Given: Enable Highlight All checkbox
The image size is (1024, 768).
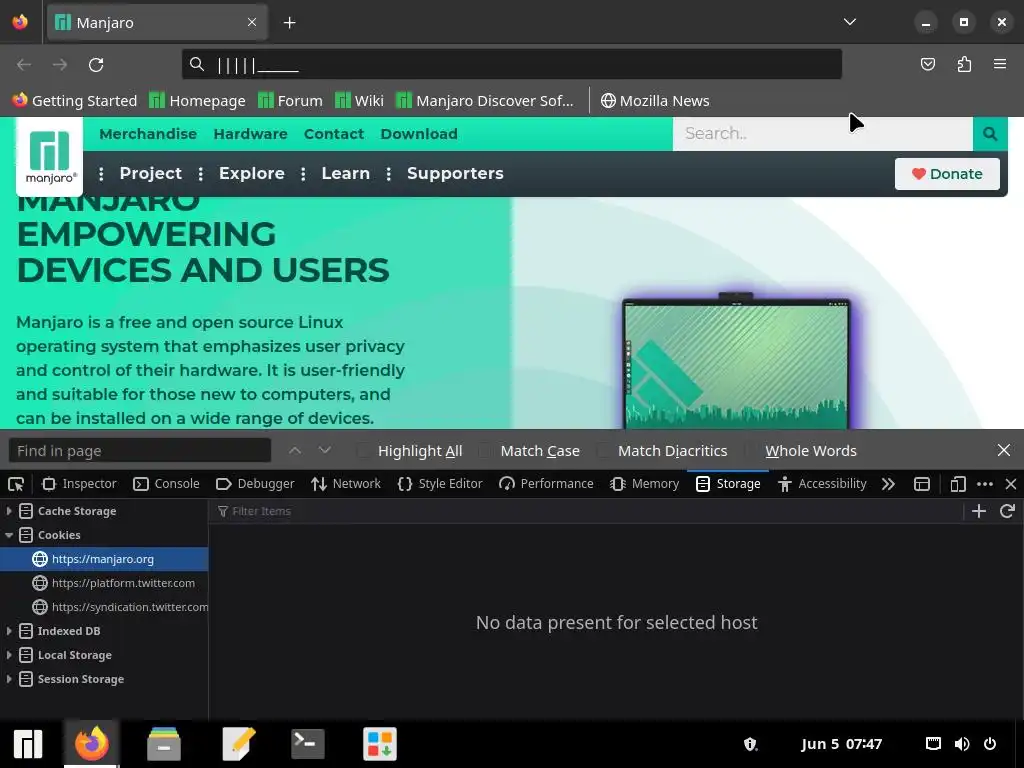Looking at the screenshot, I should 364,451.
